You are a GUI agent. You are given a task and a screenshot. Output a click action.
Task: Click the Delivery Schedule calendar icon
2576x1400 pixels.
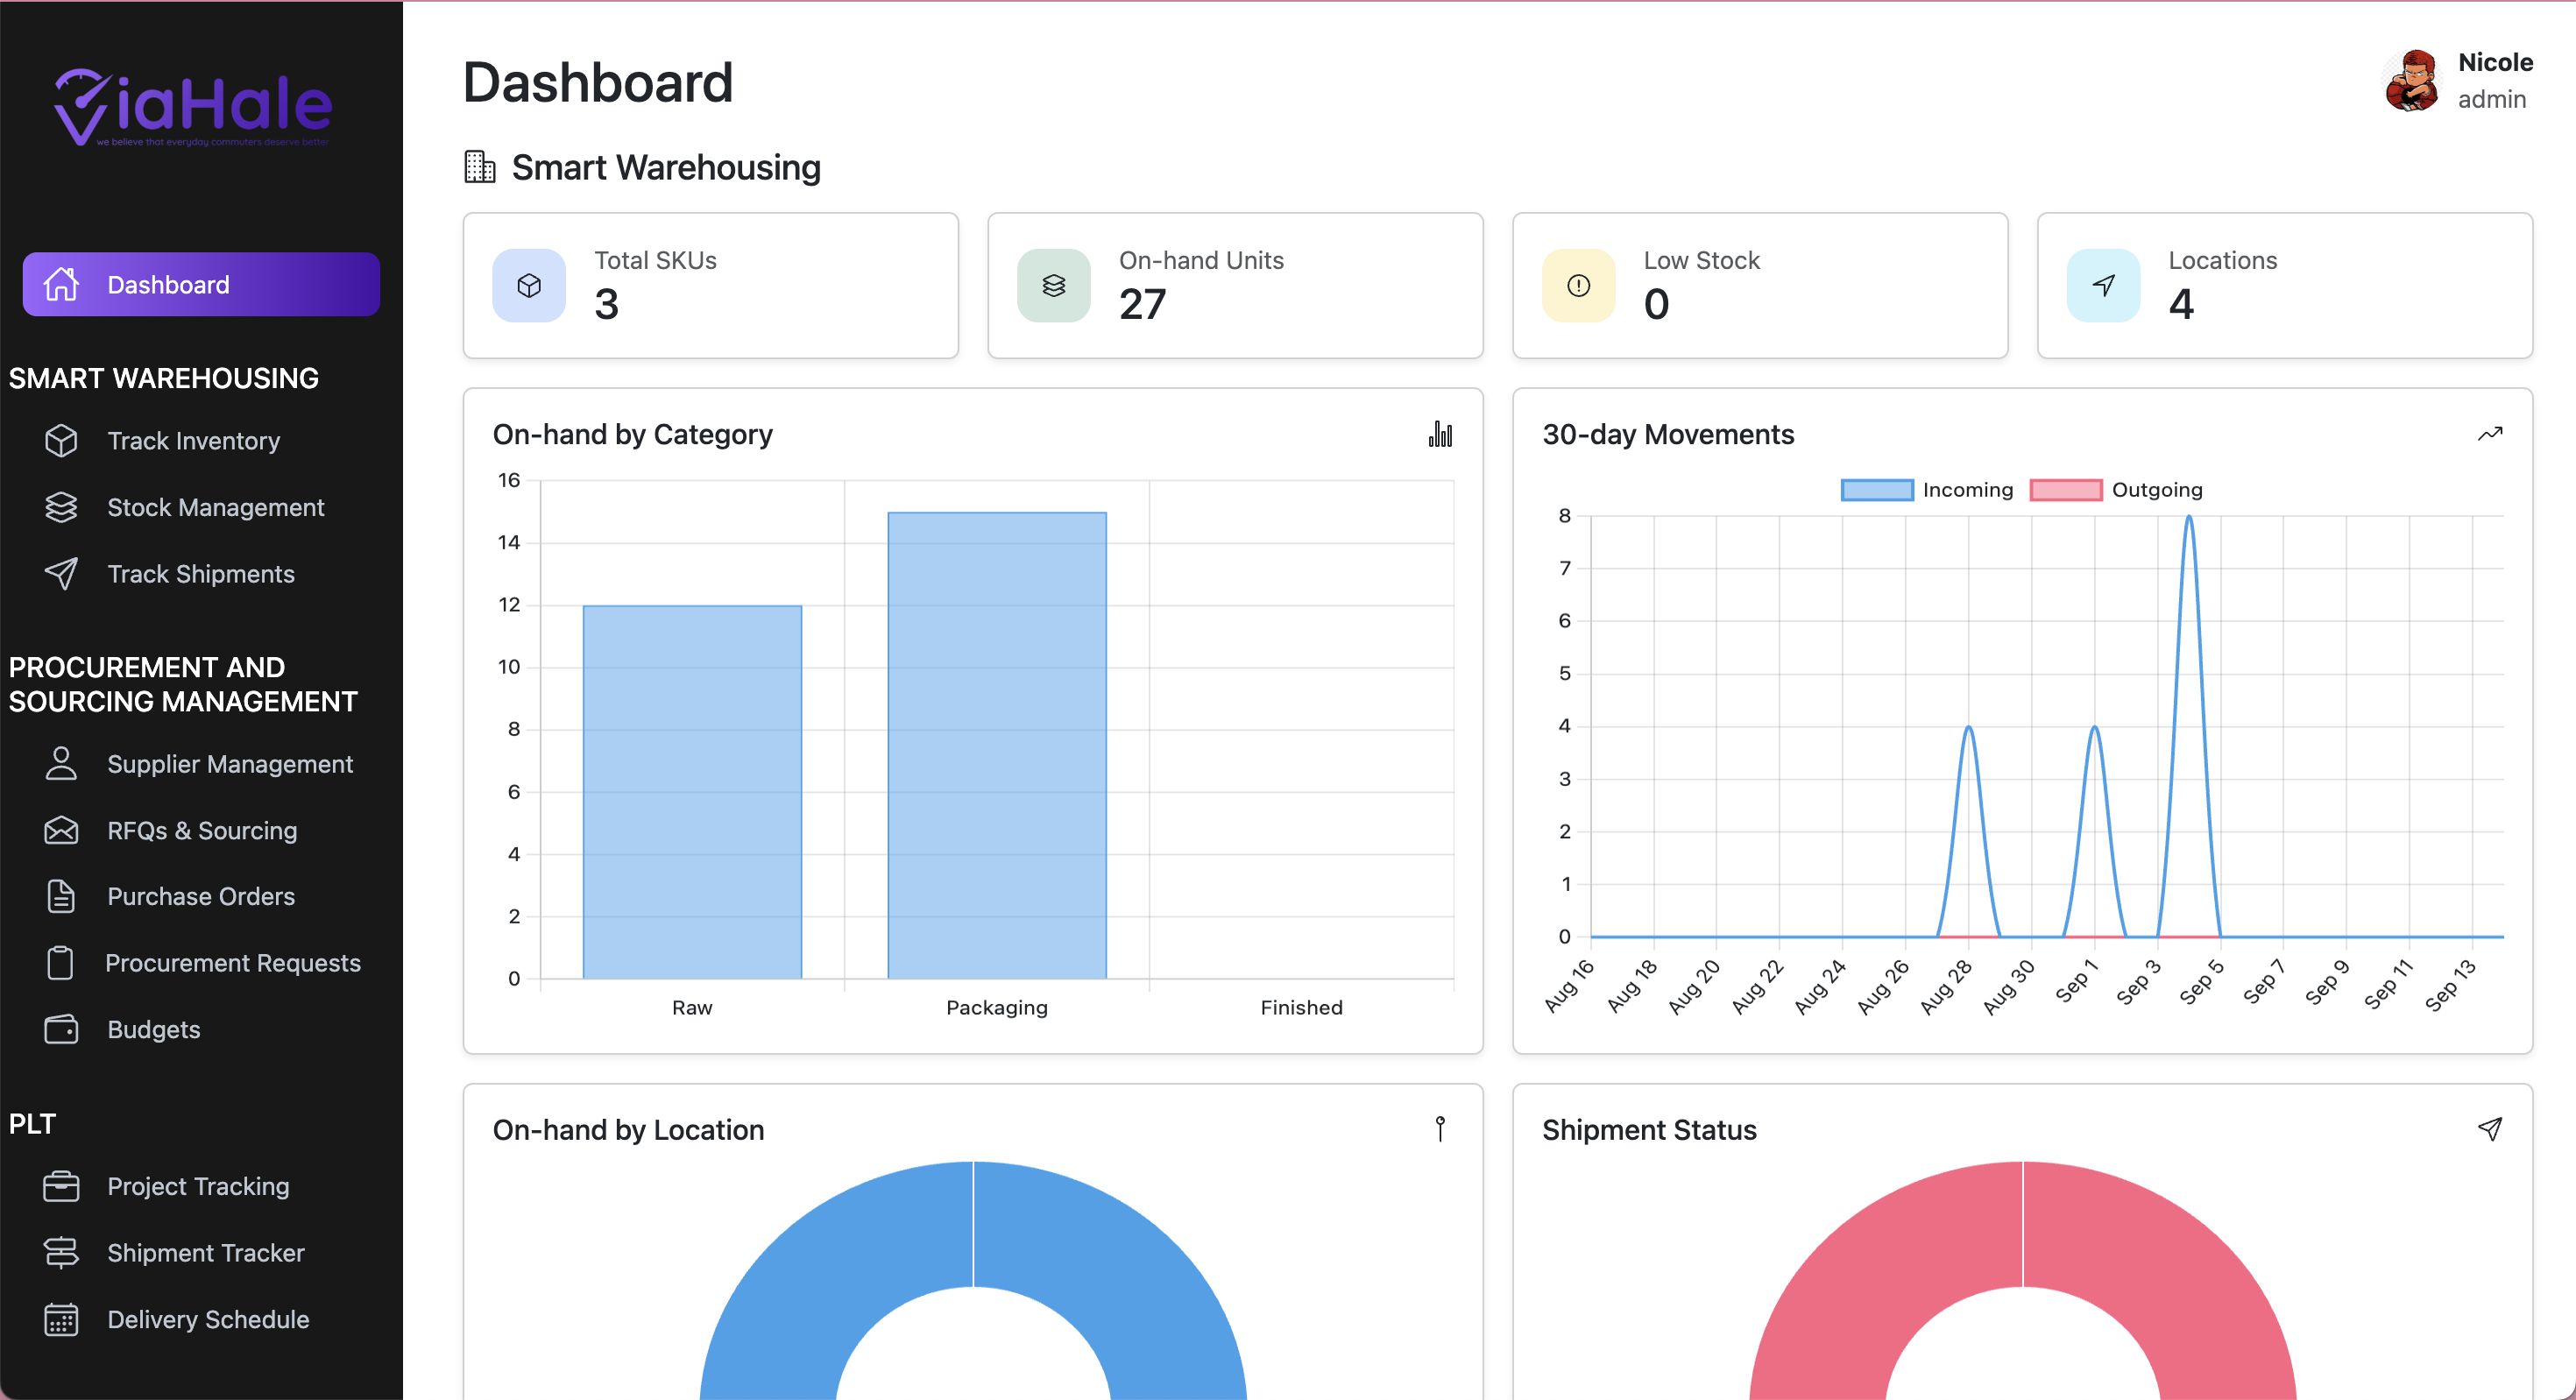coord(61,1319)
